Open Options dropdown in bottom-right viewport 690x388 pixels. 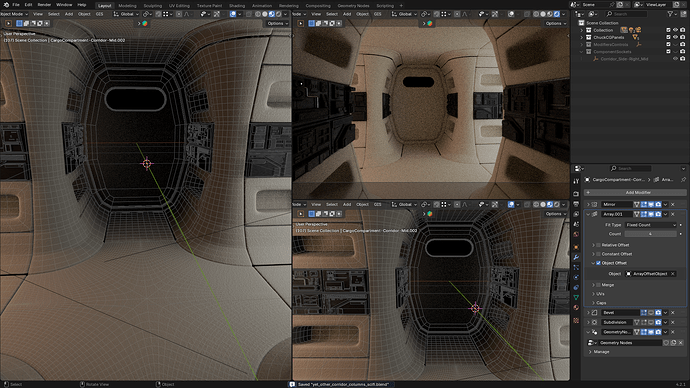click(x=555, y=214)
